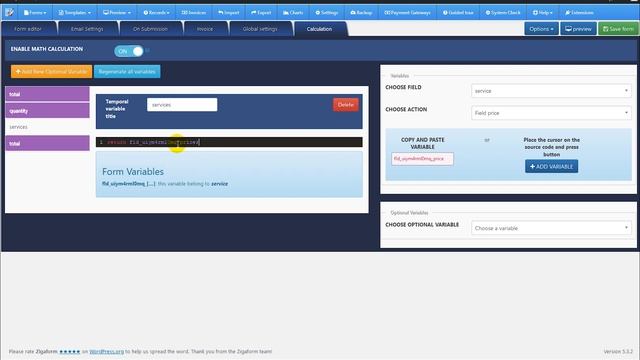Open the Import menu item
640x360 pixels.
(229, 13)
